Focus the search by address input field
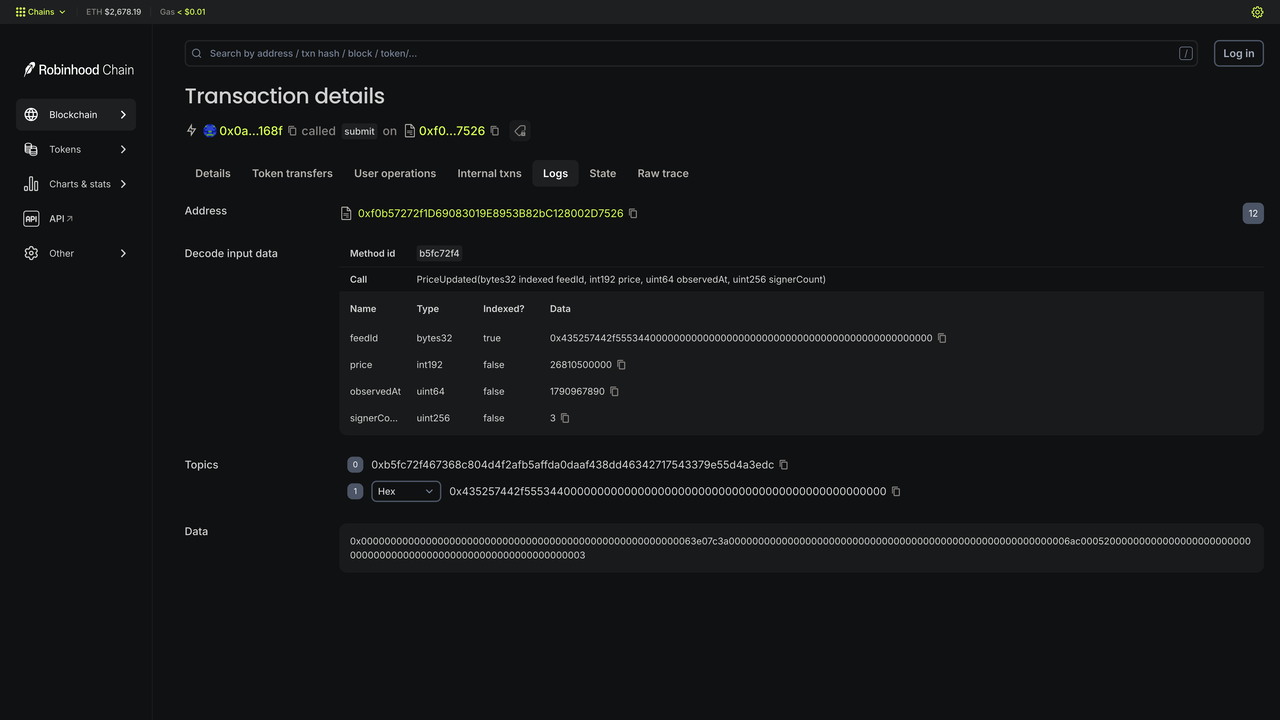 (691, 53)
